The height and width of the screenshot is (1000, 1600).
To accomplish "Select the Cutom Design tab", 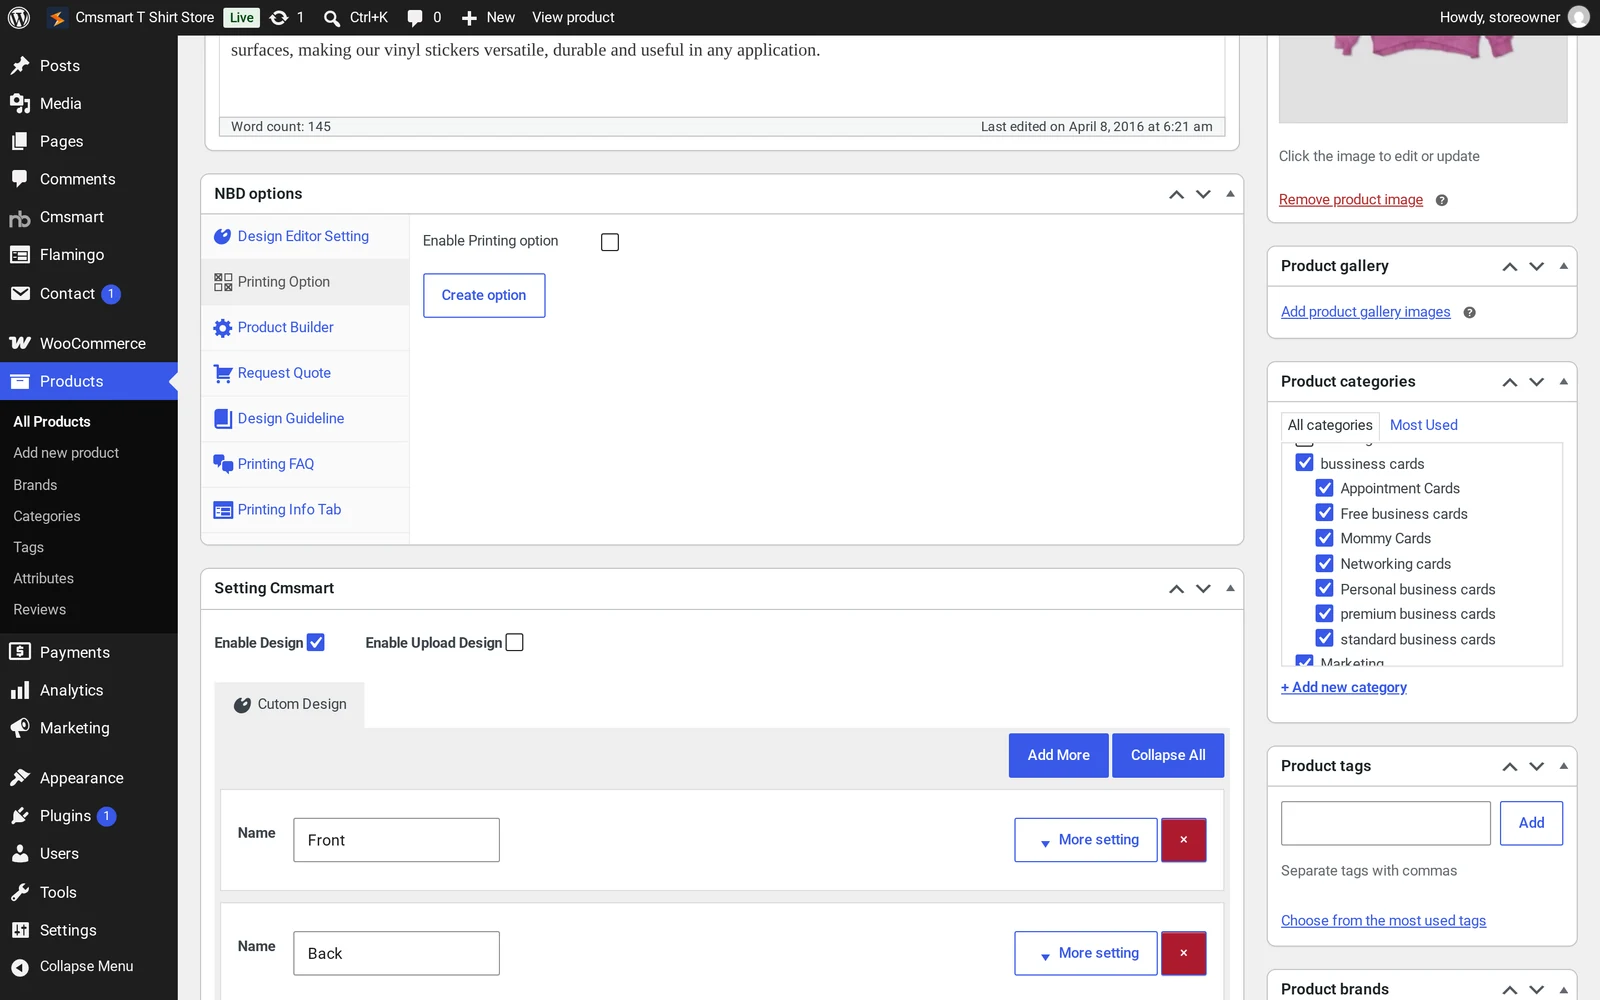I will (x=290, y=704).
